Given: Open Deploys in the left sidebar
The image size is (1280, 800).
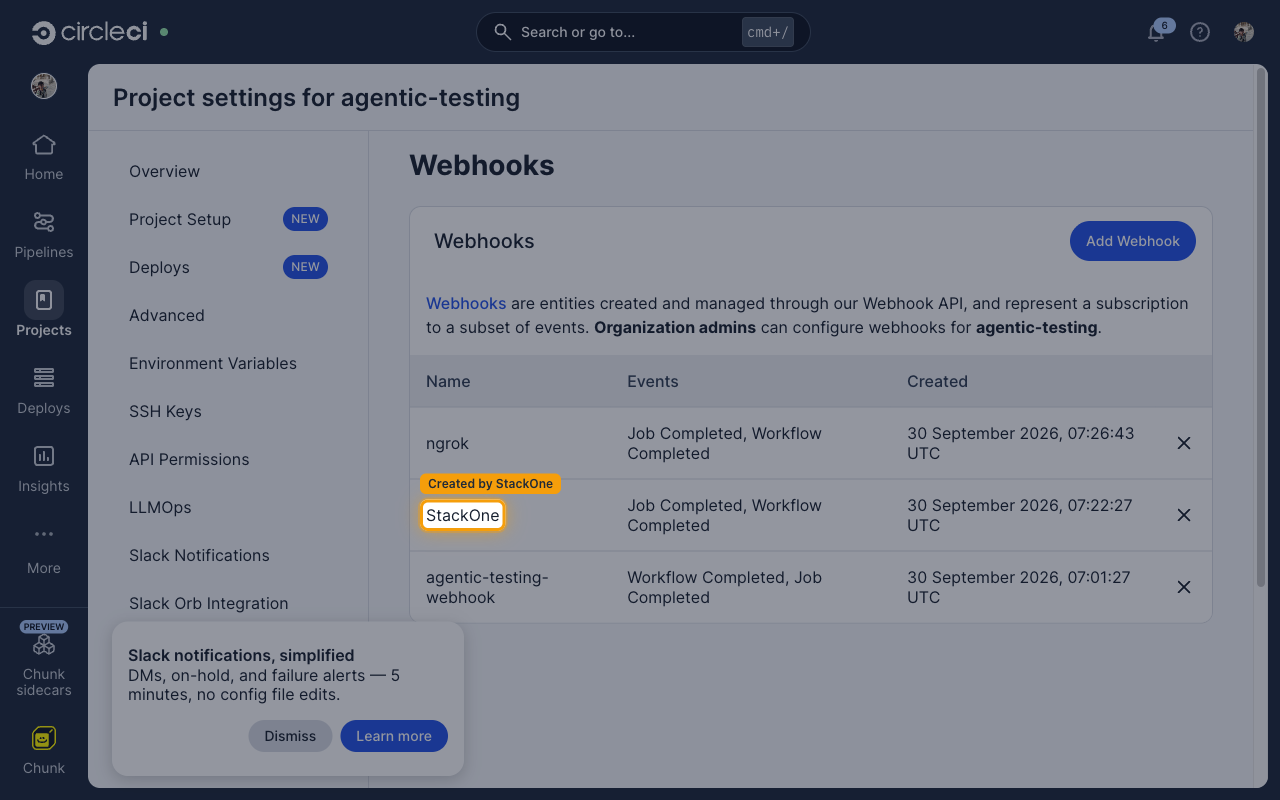Looking at the screenshot, I should coord(44,392).
